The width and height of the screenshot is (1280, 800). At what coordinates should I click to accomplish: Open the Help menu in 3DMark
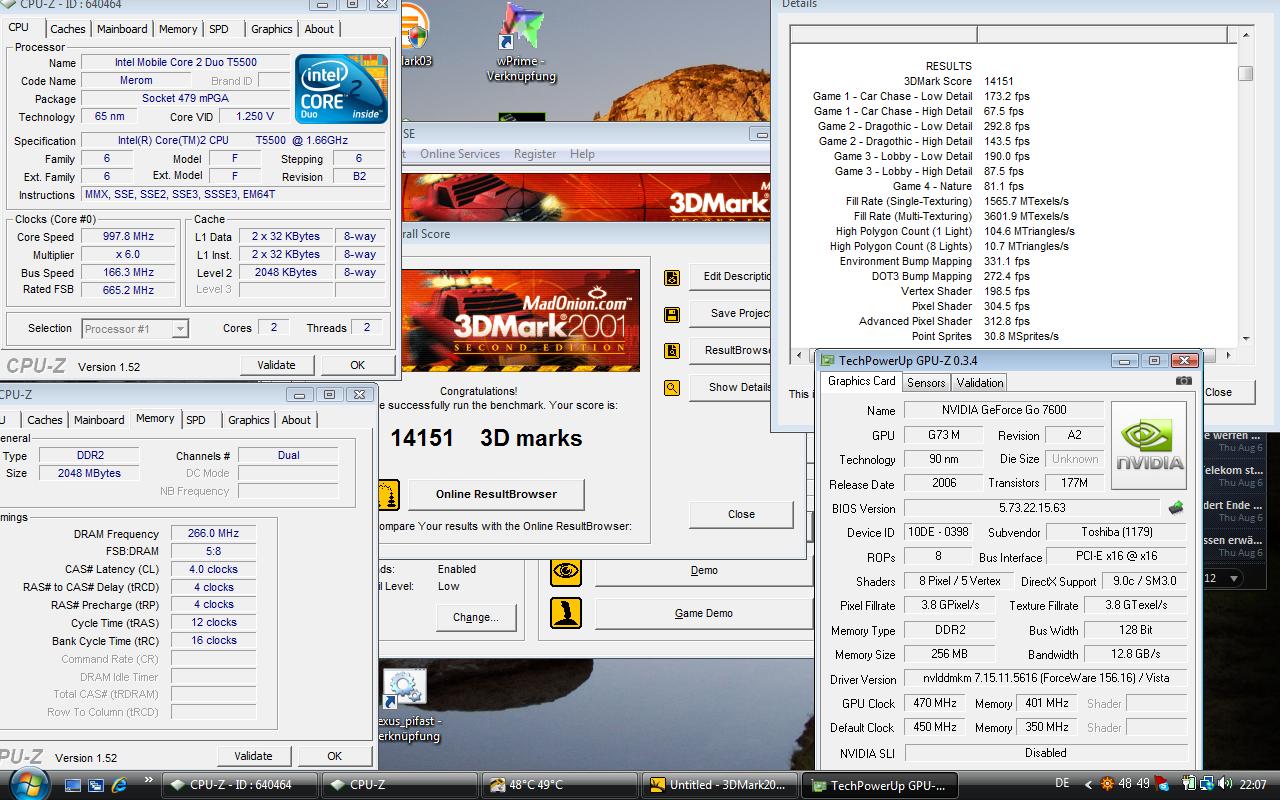point(582,154)
